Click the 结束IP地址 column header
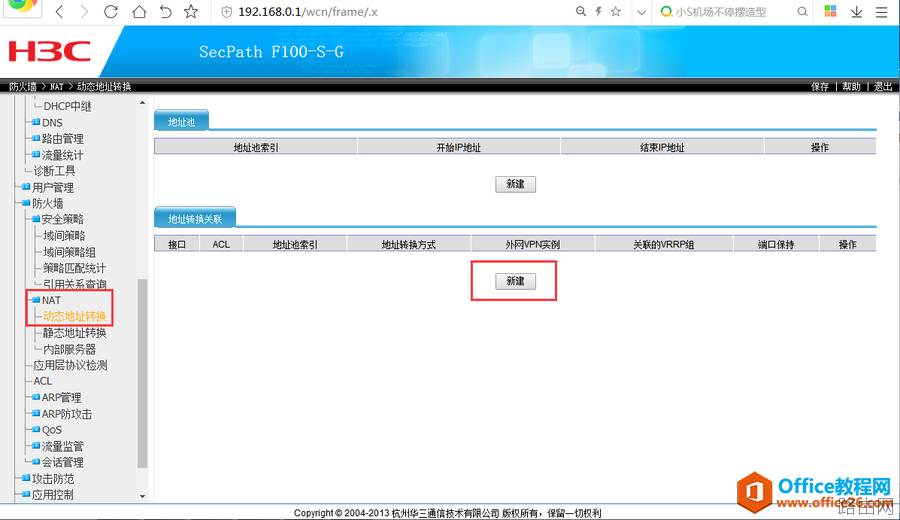This screenshot has height=520, width=900. [x=662, y=148]
